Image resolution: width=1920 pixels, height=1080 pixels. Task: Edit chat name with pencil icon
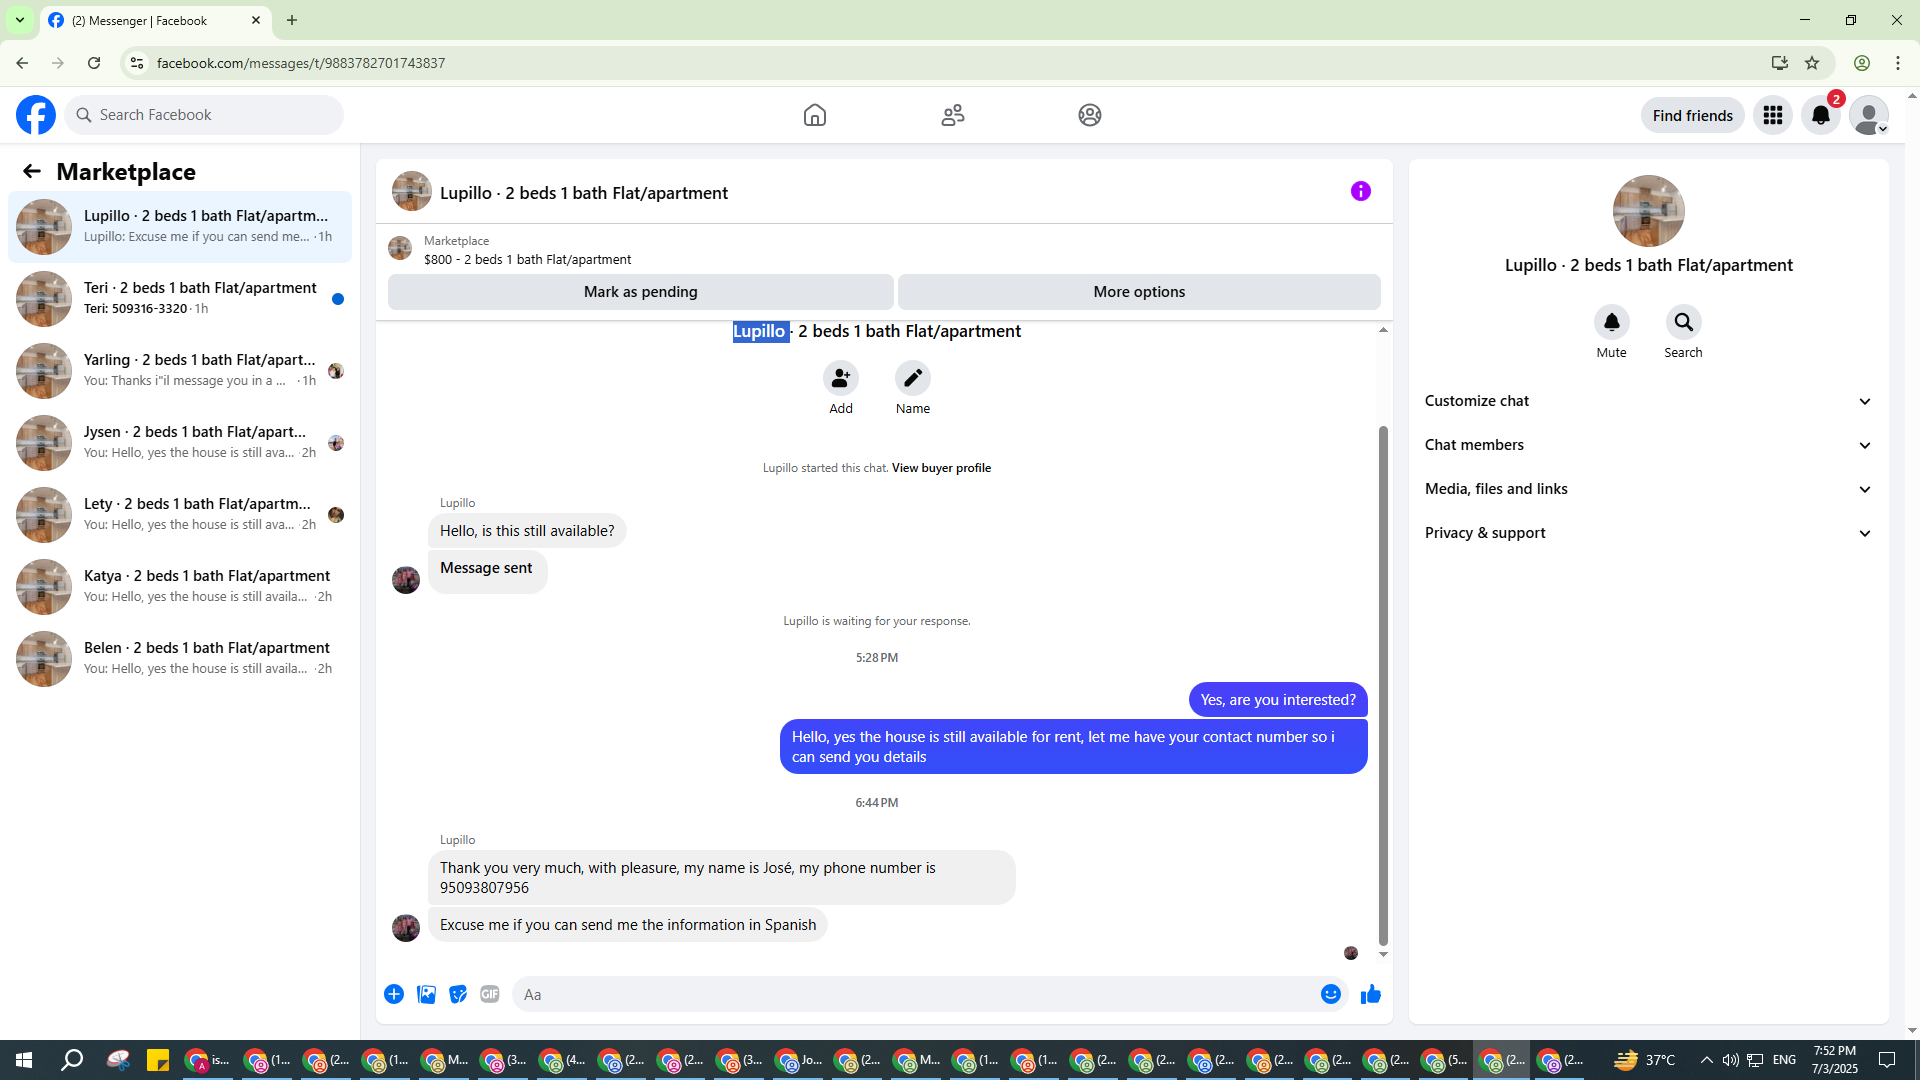(912, 378)
